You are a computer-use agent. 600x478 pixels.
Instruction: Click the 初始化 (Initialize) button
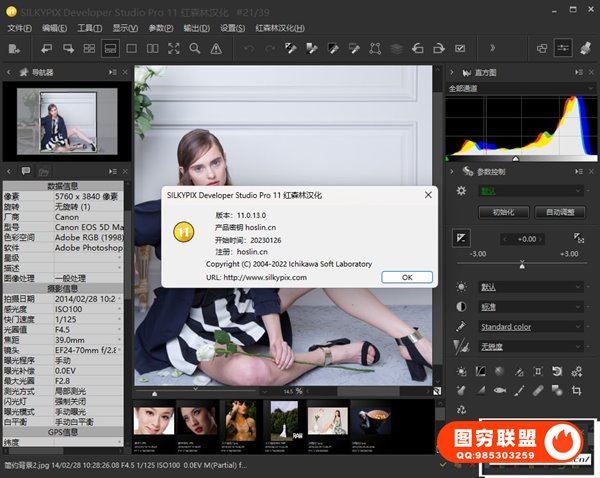[503, 212]
